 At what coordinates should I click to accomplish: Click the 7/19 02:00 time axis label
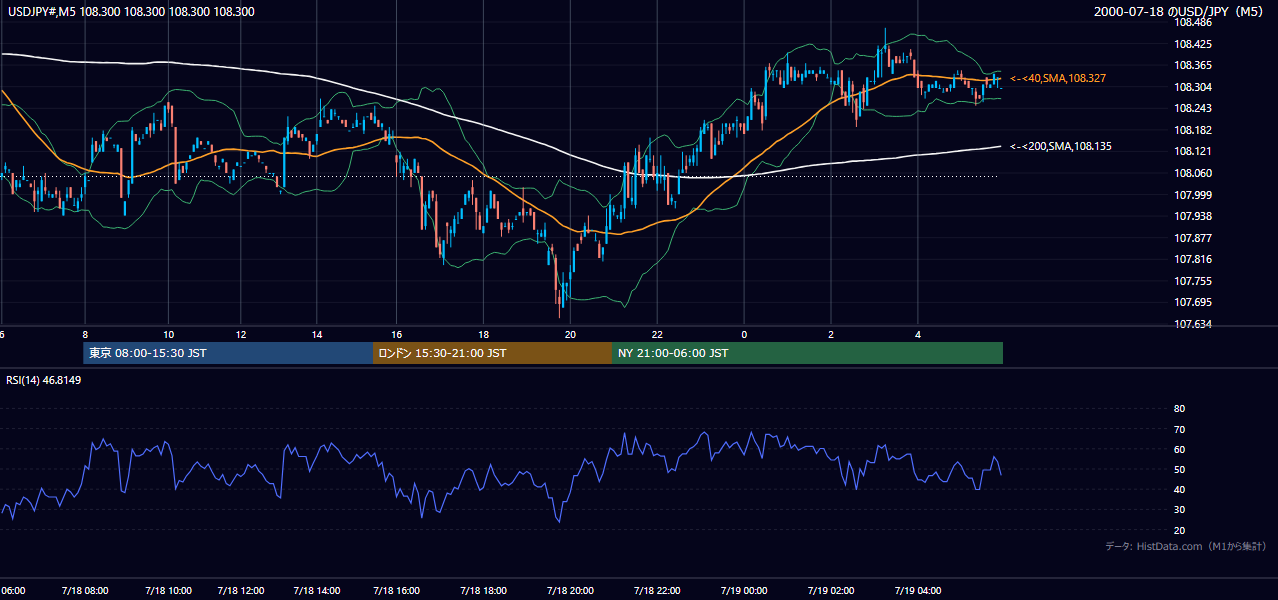coord(831,590)
